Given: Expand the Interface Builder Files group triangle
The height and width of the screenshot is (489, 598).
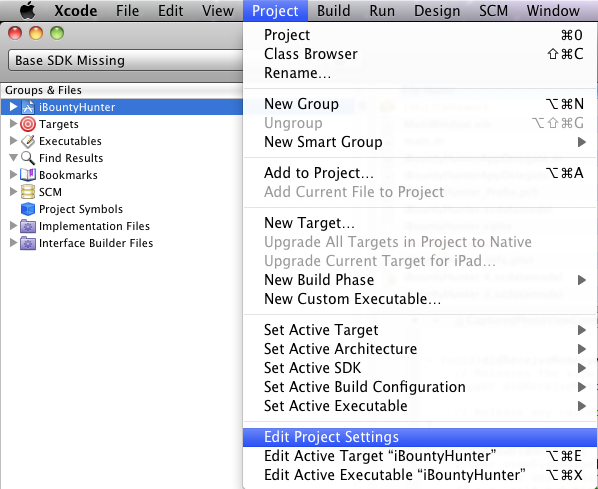Looking at the screenshot, I should click(x=13, y=243).
